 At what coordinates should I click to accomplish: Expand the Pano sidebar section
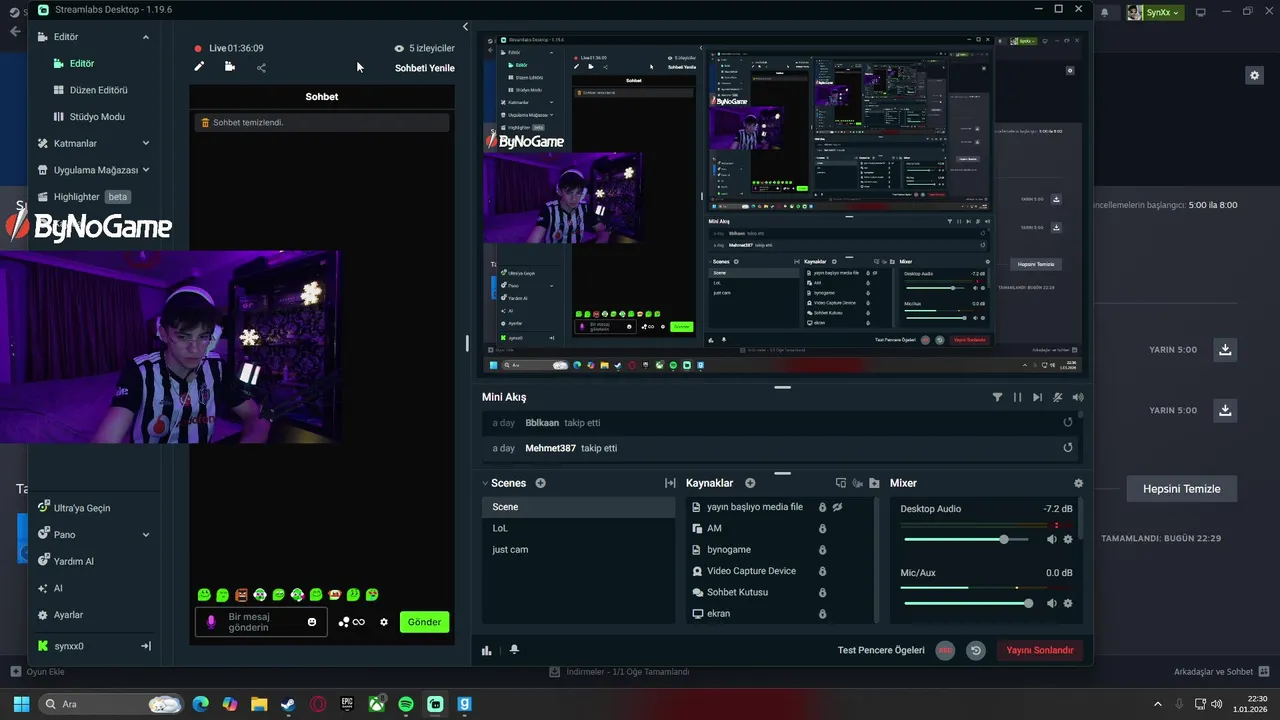[x=146, y=535]
